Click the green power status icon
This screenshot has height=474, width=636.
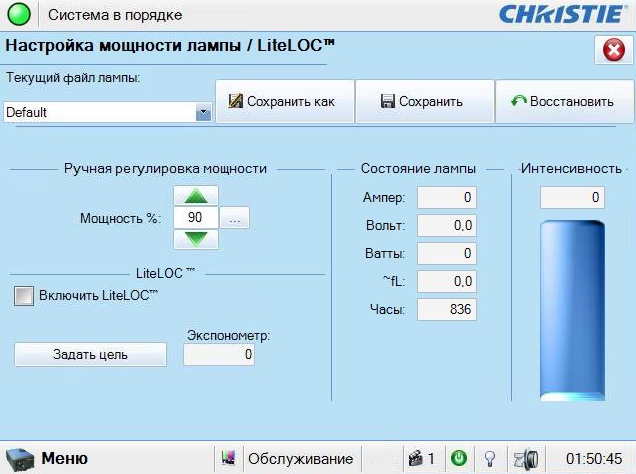point(458,458)
